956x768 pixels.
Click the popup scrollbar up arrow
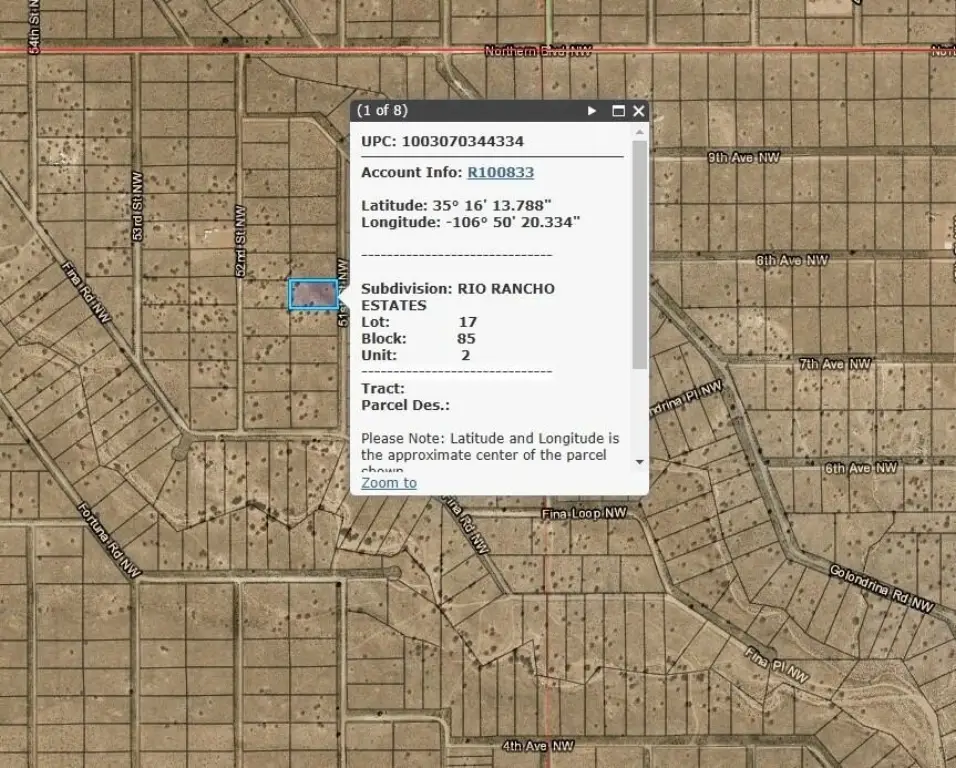(x=640, y=131)
